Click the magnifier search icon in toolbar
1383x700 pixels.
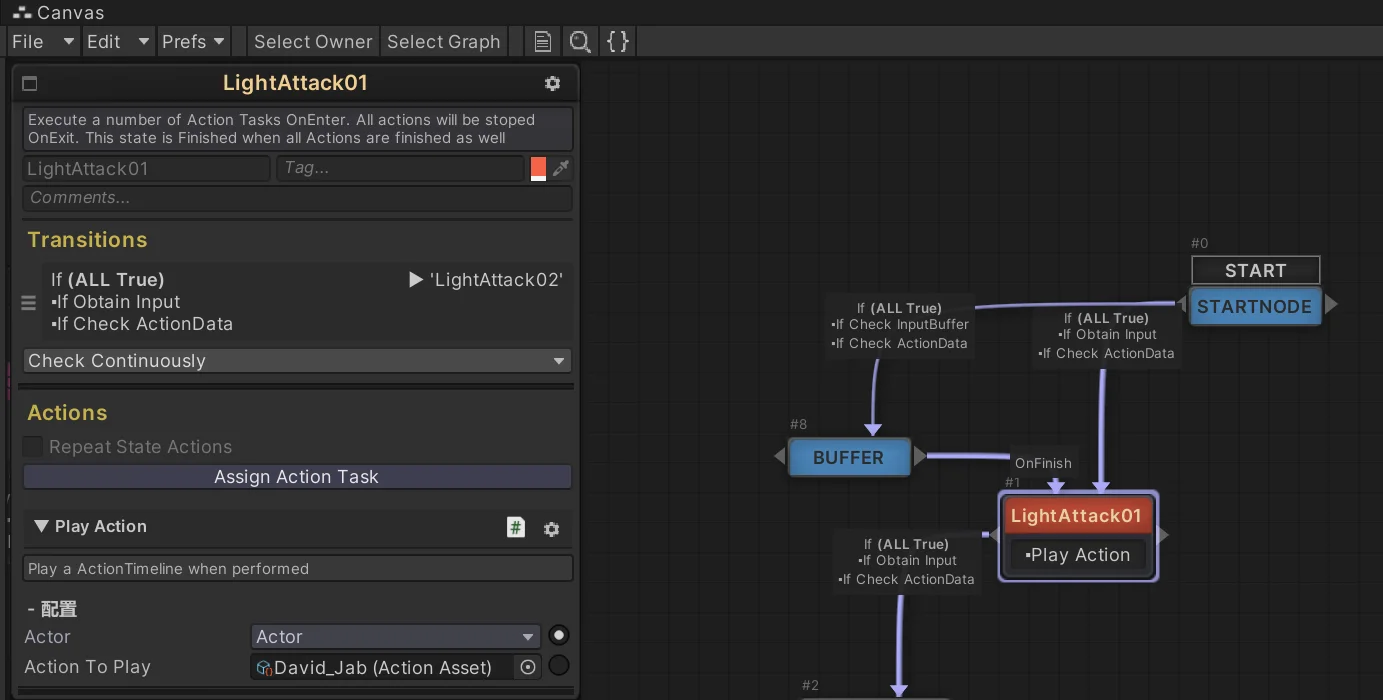coord(580,42)
